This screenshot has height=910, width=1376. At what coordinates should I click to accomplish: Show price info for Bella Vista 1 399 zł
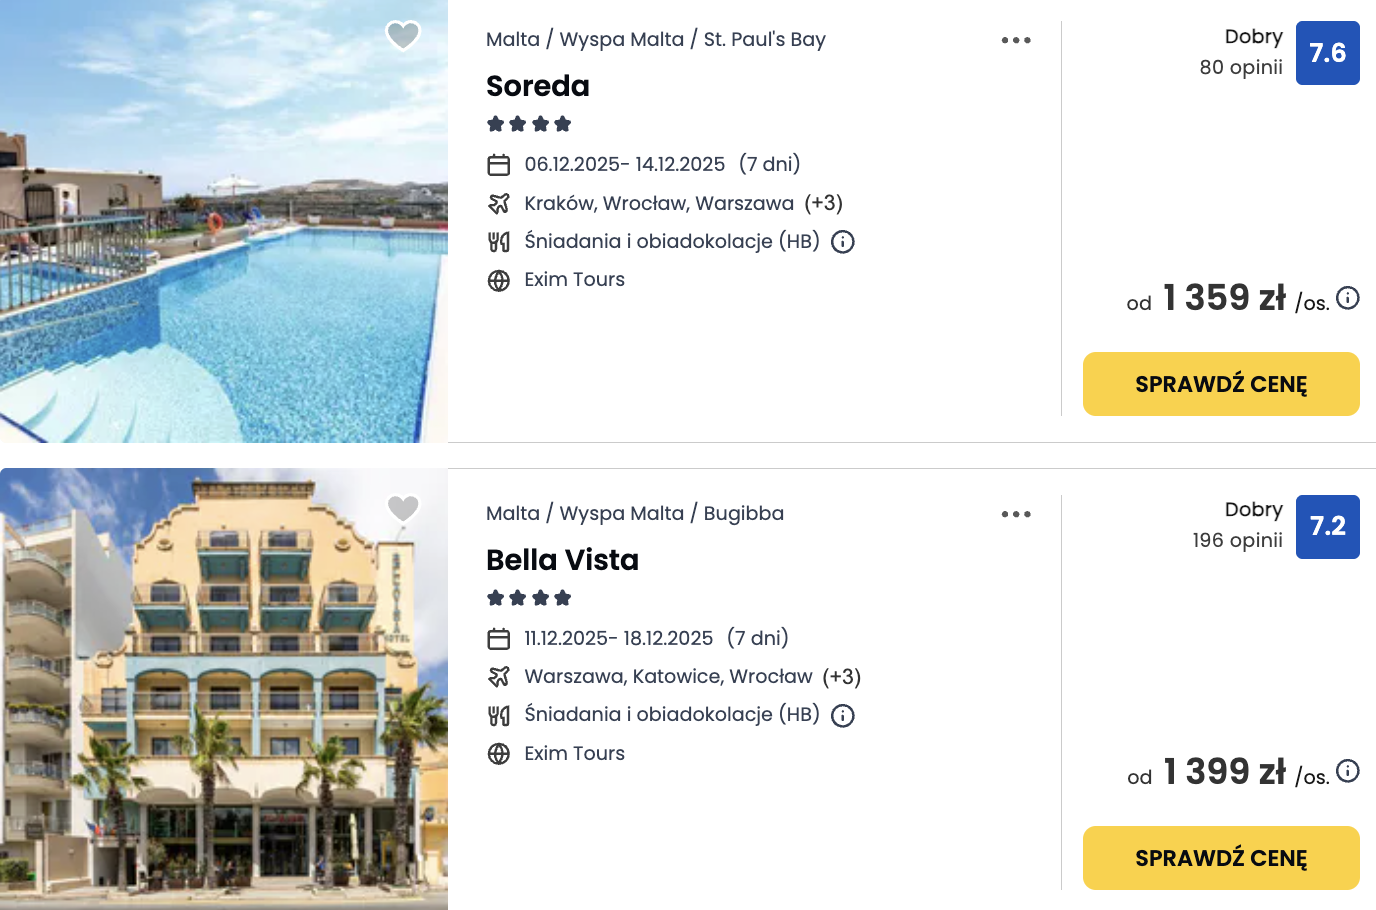tap(1348, 771)
